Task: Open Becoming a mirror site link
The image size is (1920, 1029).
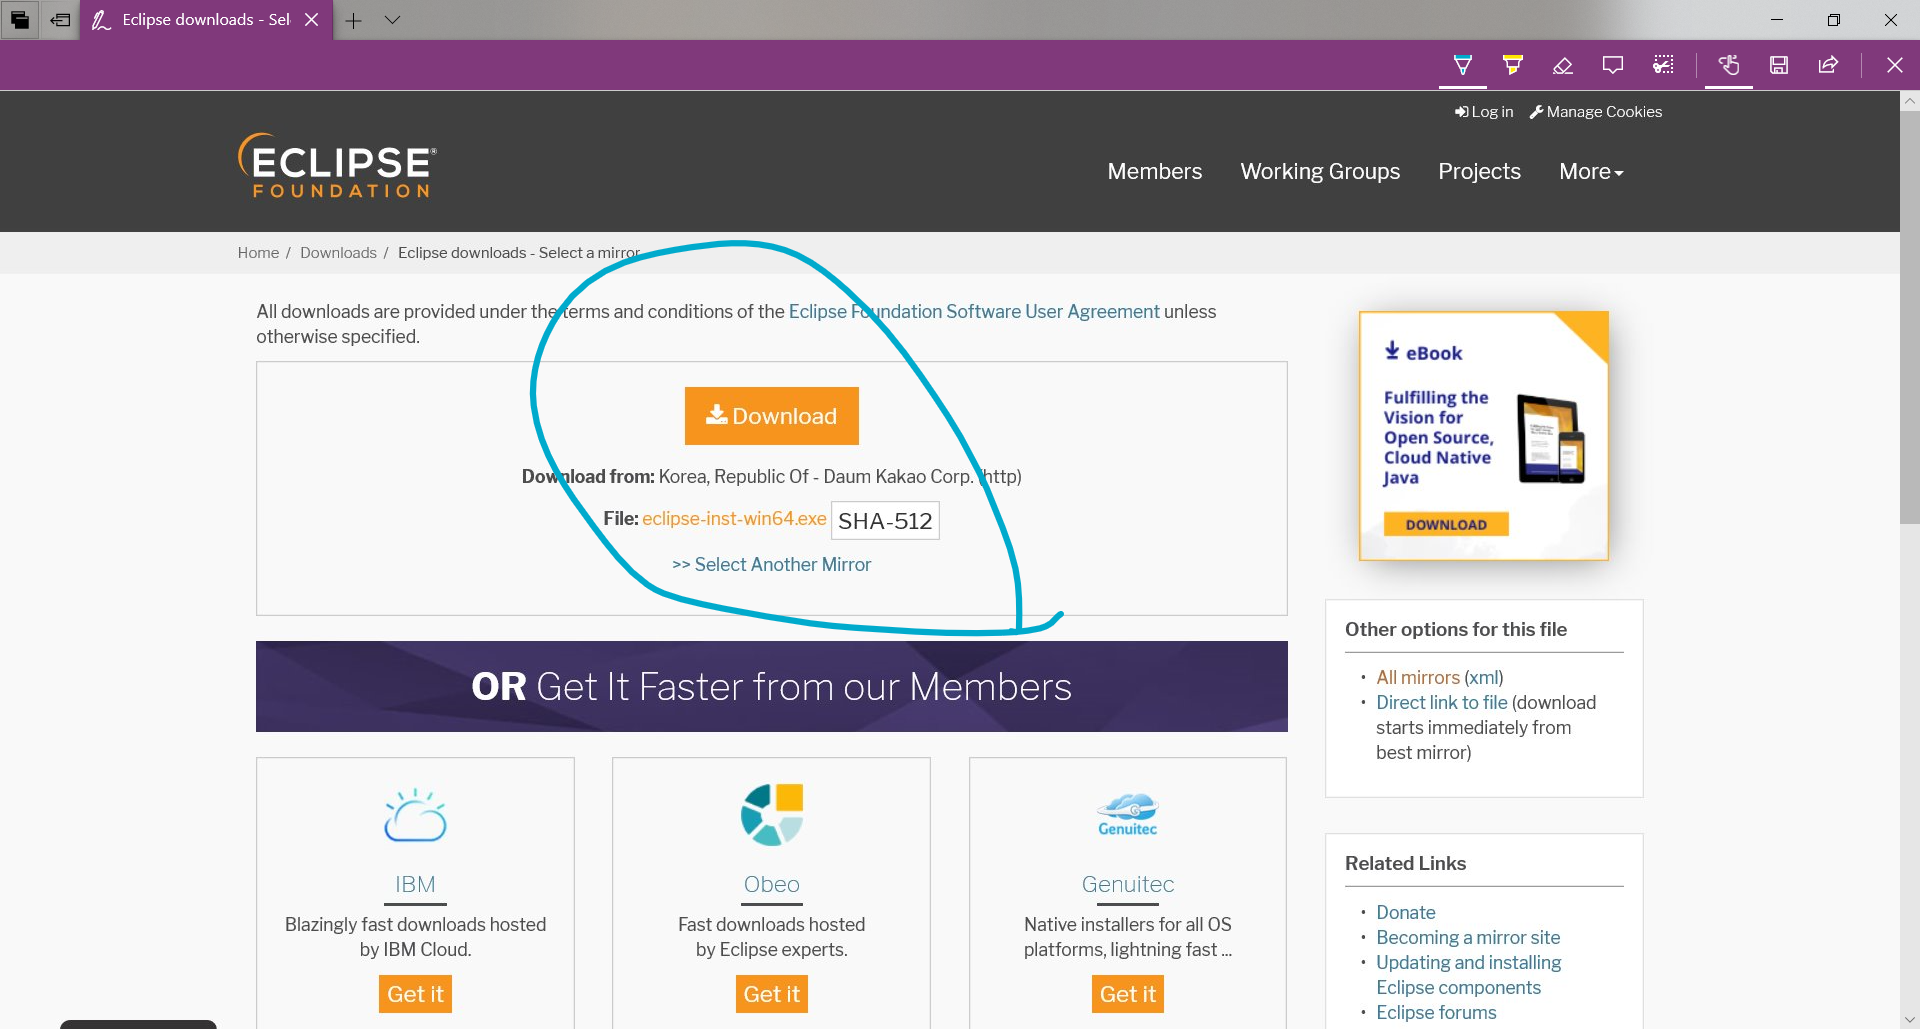Action: (1468, 937)
